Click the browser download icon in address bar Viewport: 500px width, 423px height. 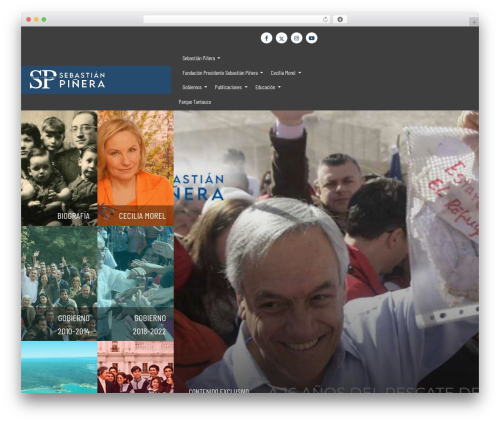[340, 20]
